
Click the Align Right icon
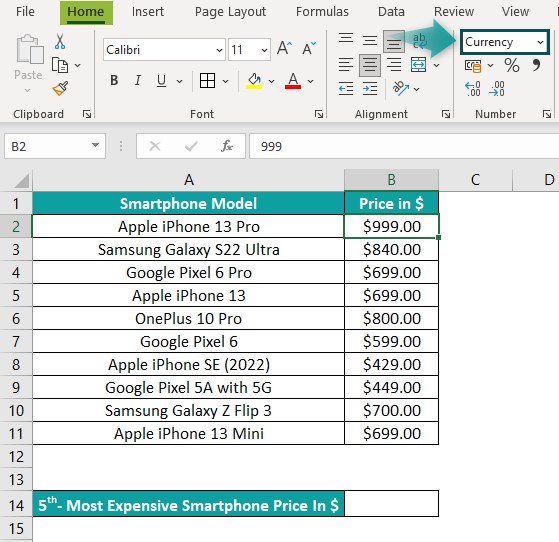pos(394,65)
